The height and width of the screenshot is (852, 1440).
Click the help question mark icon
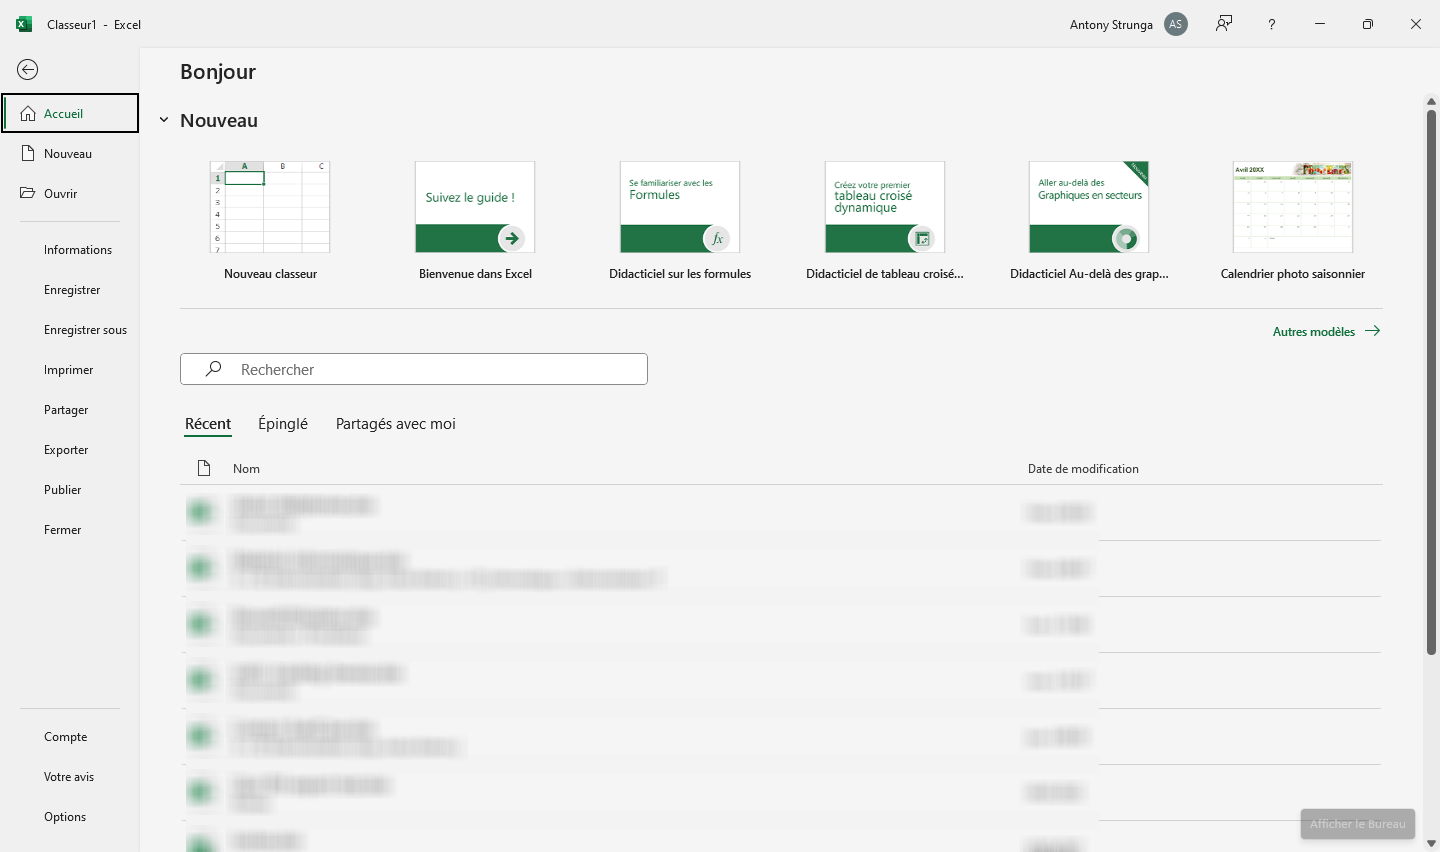point(1272,24)
